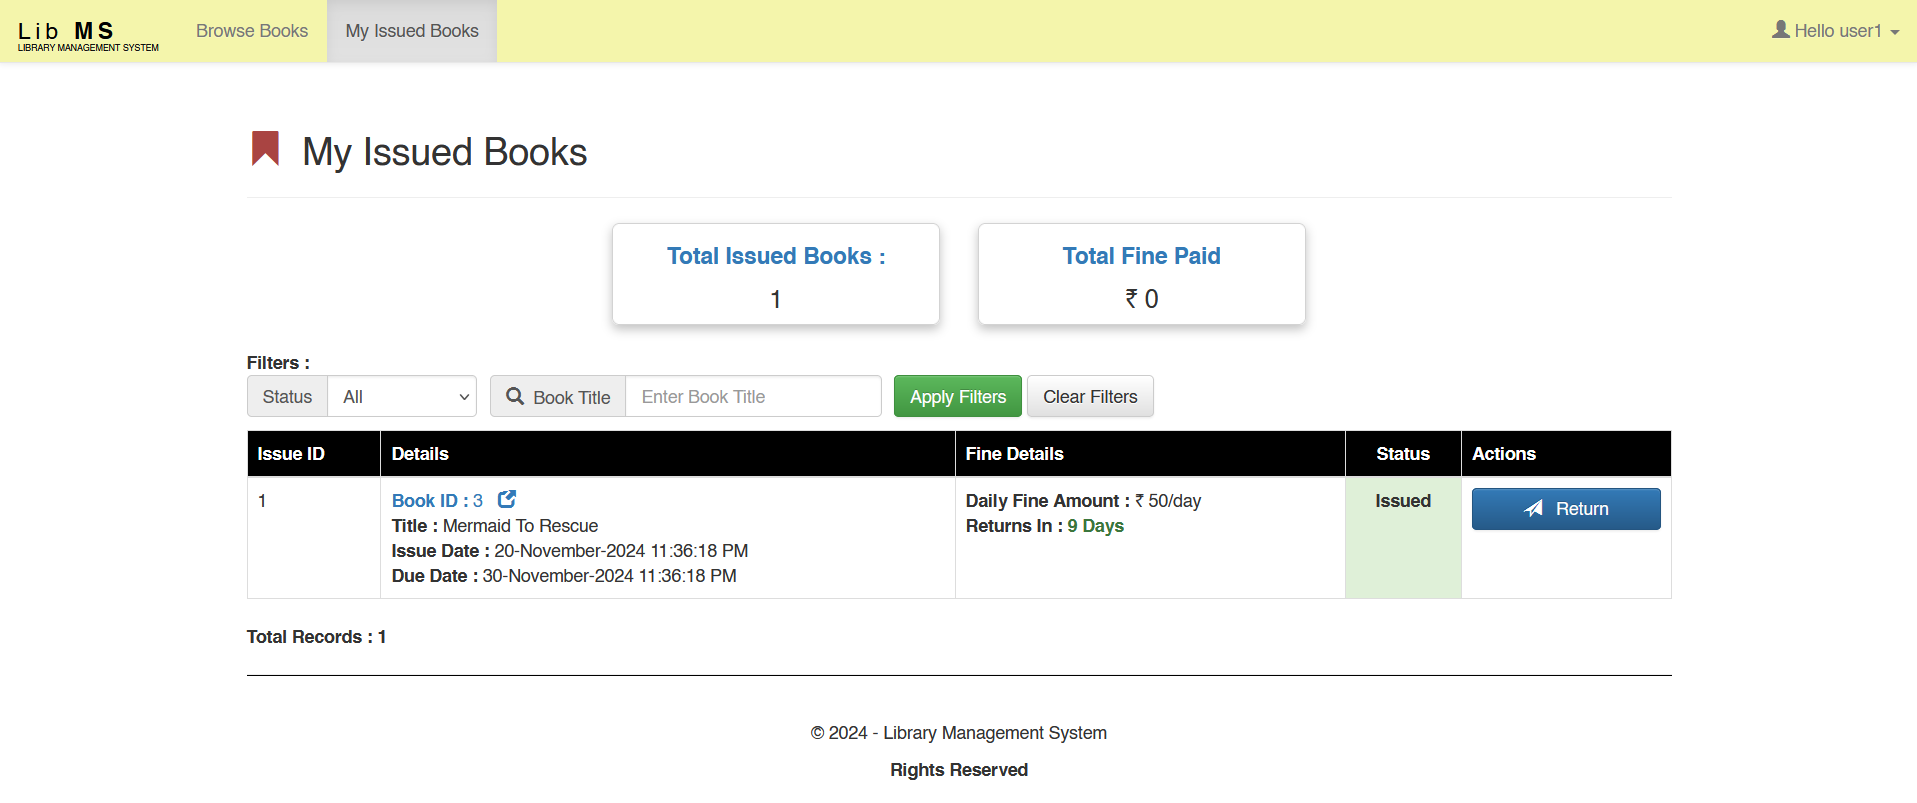Apply the selected filters
Image resolution: width=1917 pixels, height=803 pixels.
[x=958, y=396]
